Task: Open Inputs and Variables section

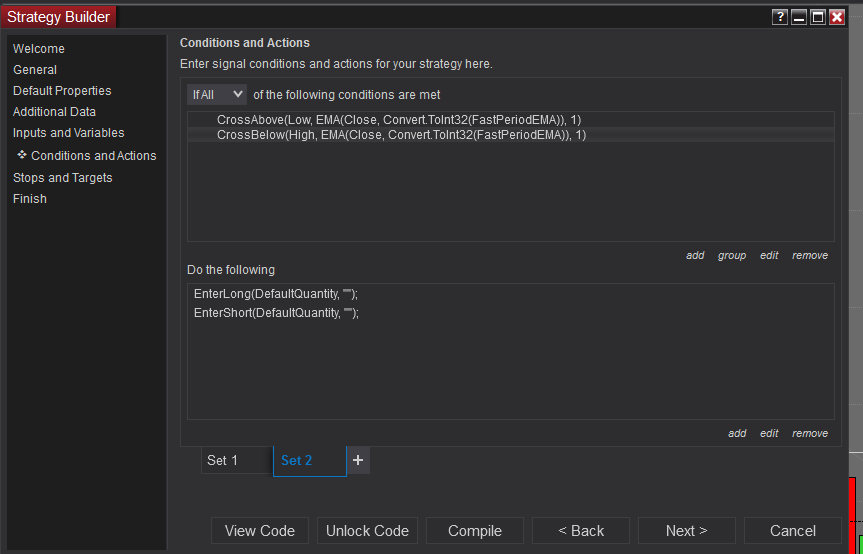Action: 69,133
